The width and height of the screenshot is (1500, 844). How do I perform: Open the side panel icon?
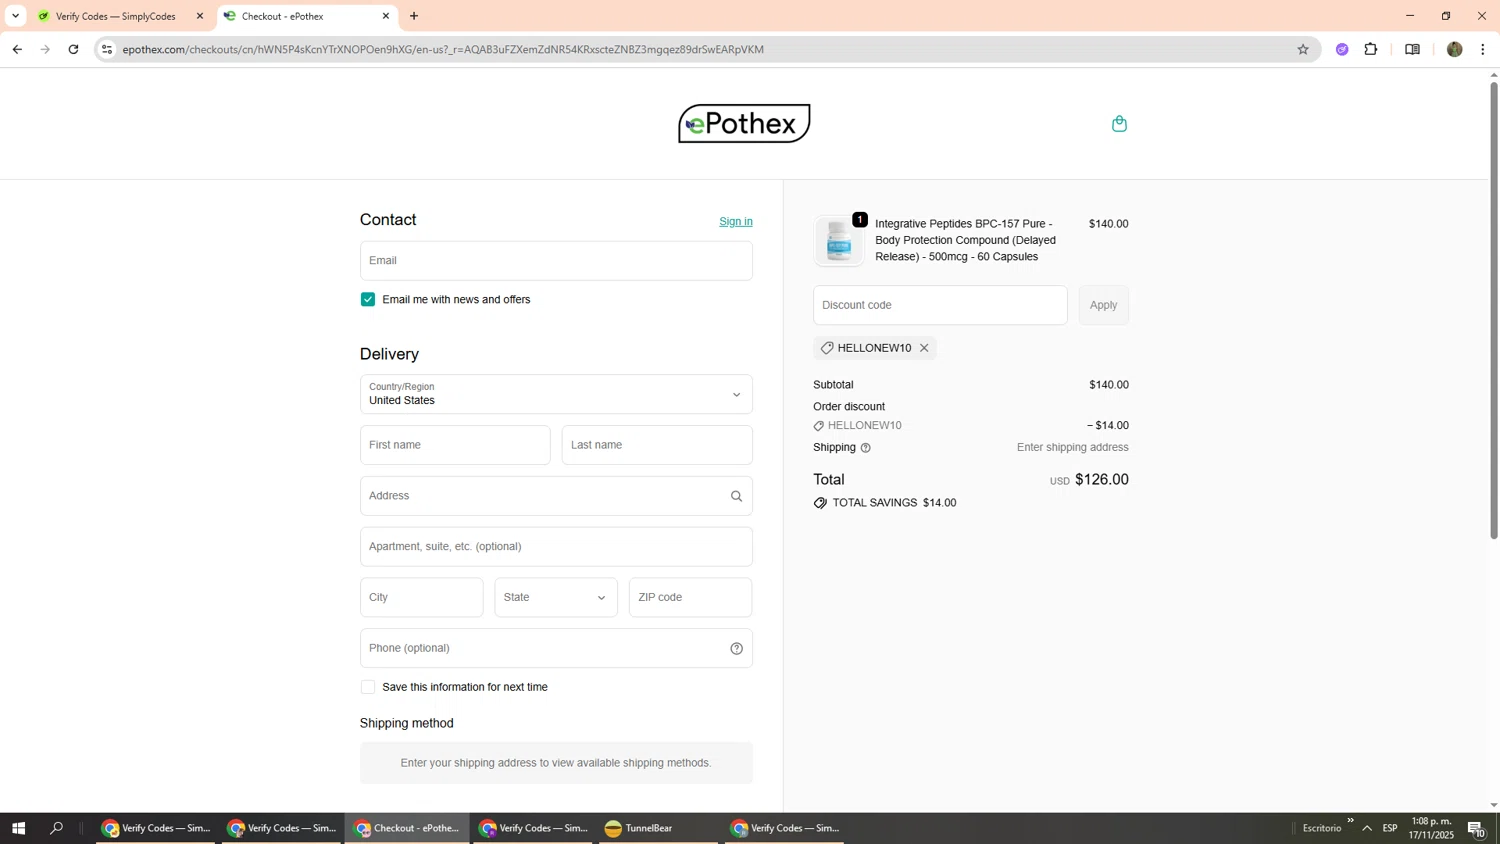1412,49
